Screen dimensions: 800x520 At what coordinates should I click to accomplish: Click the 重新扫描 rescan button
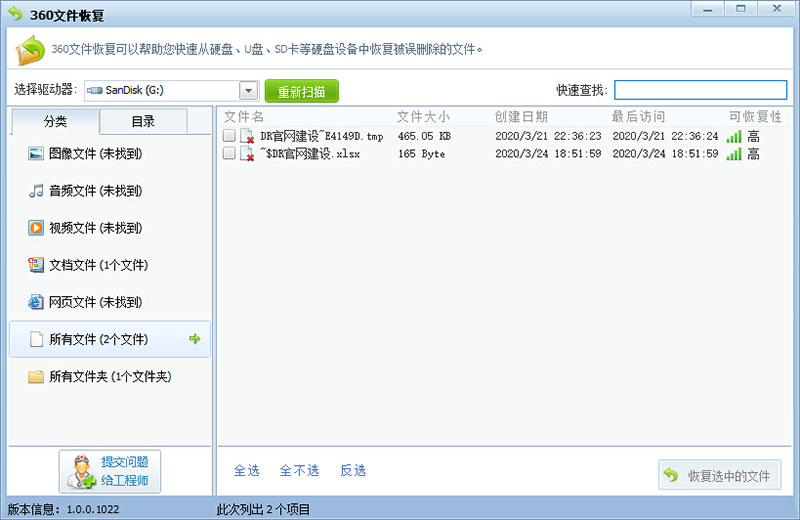pos(302,91)
